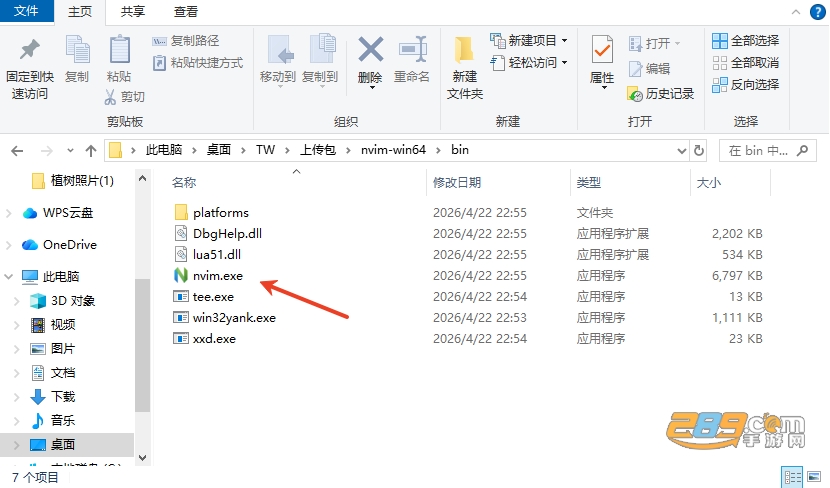Screen dimensions: 830x488
Task: Go up one folder with up arrow
Action: point(91,151)
